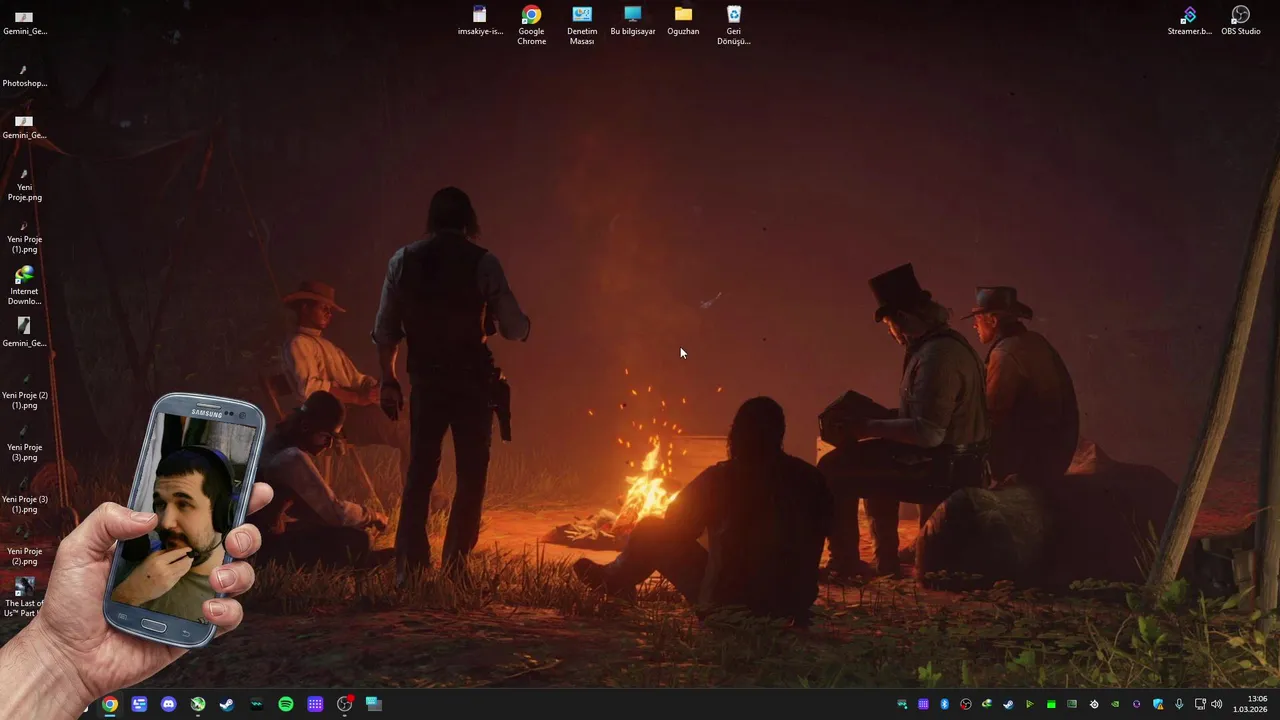Screen dimensions: 1280x720
Task: Open the clock showing 13:06 1.03.2026
Action: point(1250,704)
